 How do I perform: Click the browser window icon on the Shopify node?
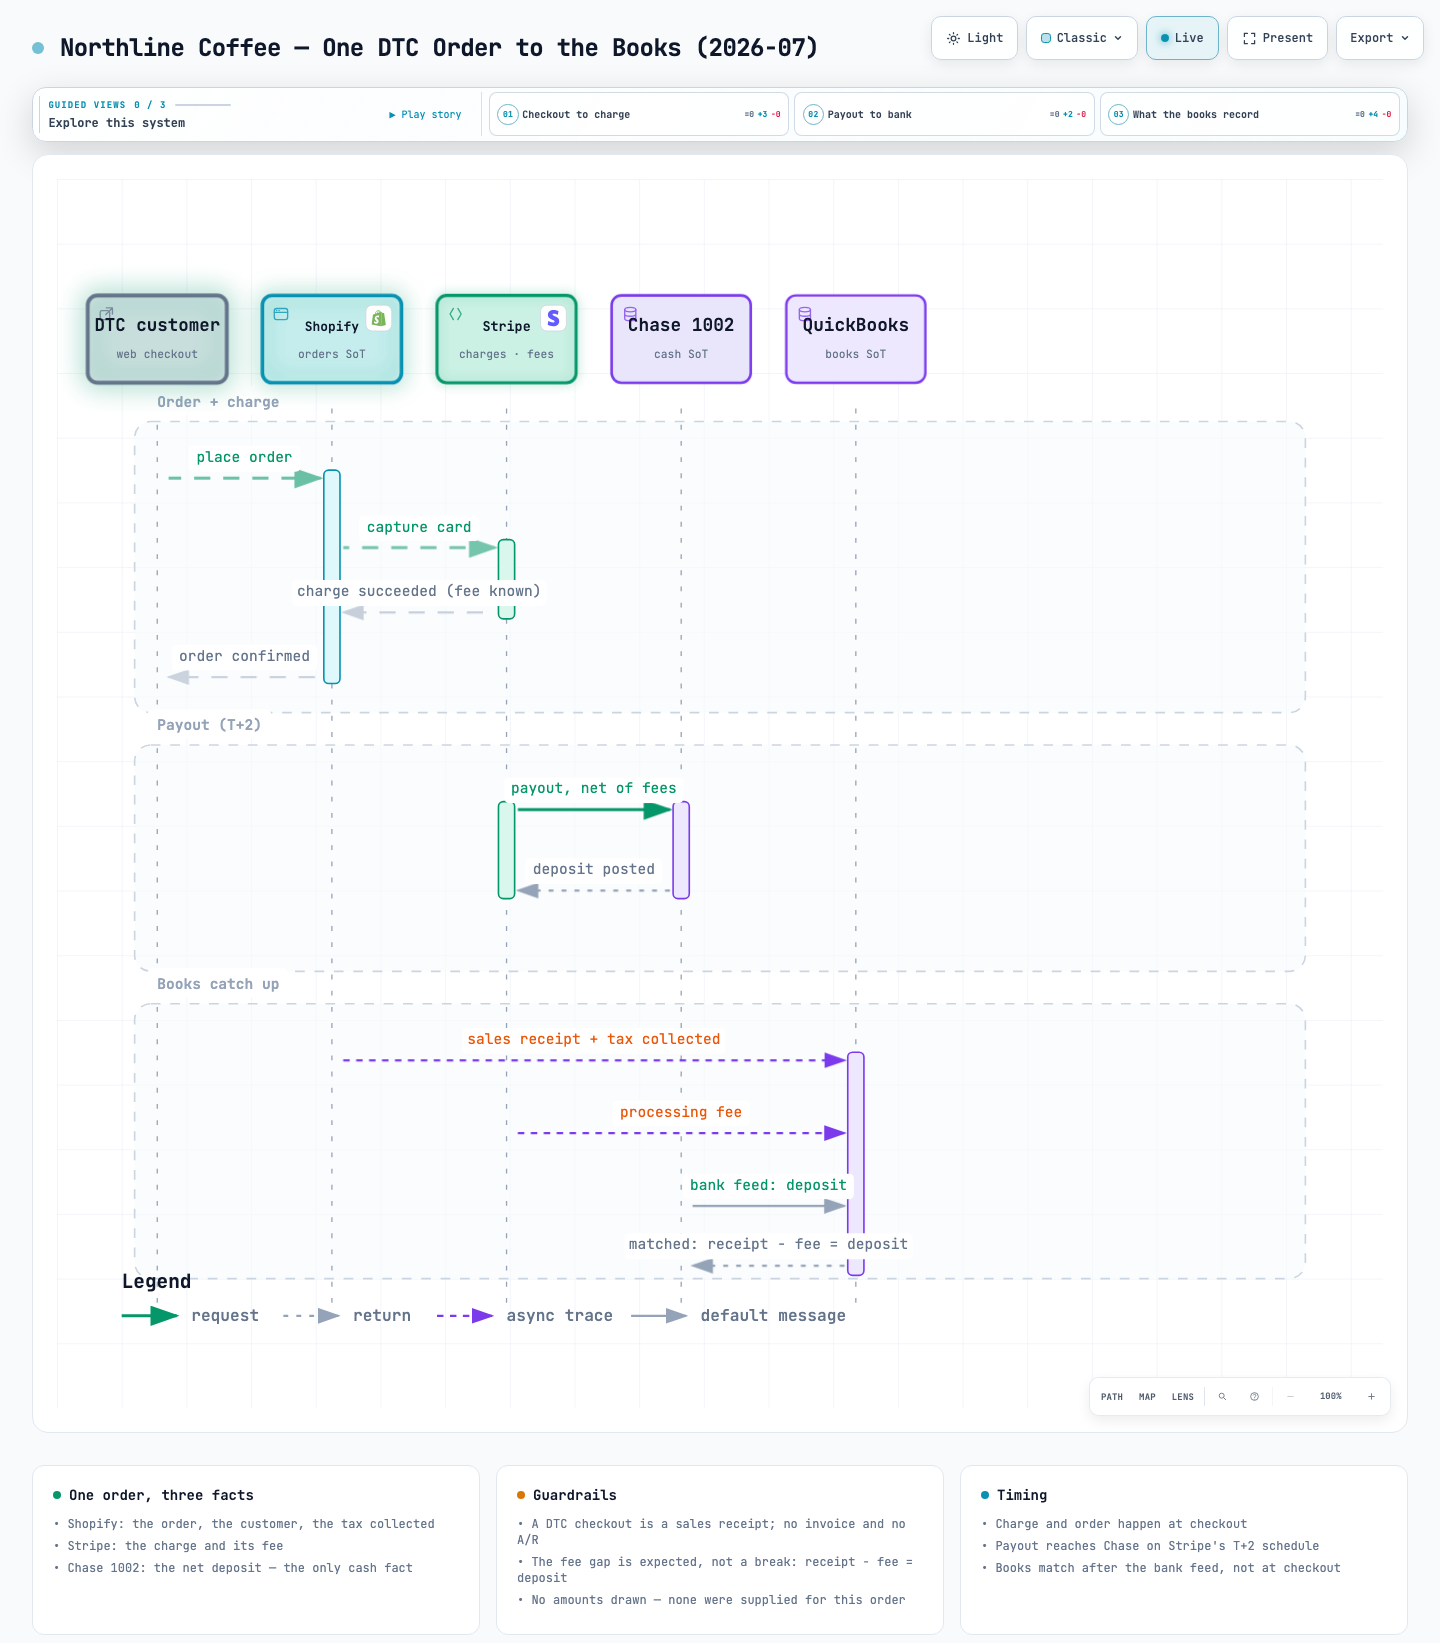coord(281,314)
